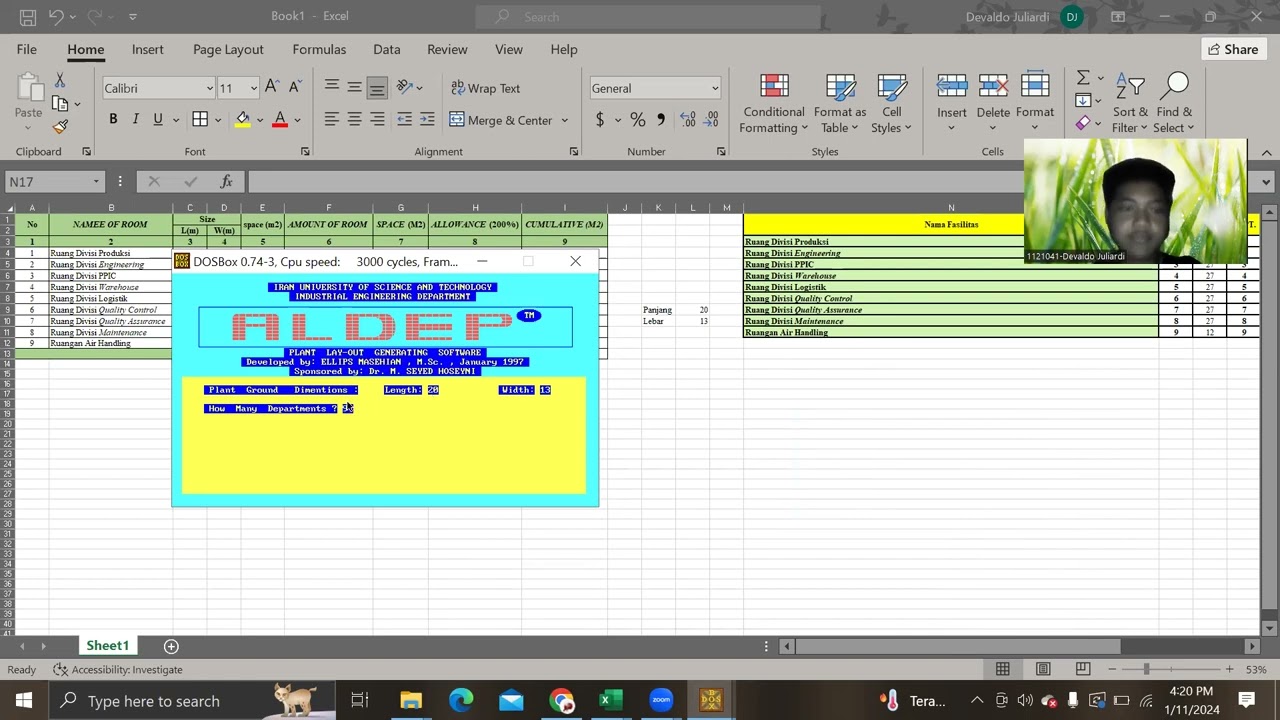The height and width of the screenshot is (720, 1280).
Task: Open Format as Table dropdown
Action: pyautogui.click(x=840, y=103)
